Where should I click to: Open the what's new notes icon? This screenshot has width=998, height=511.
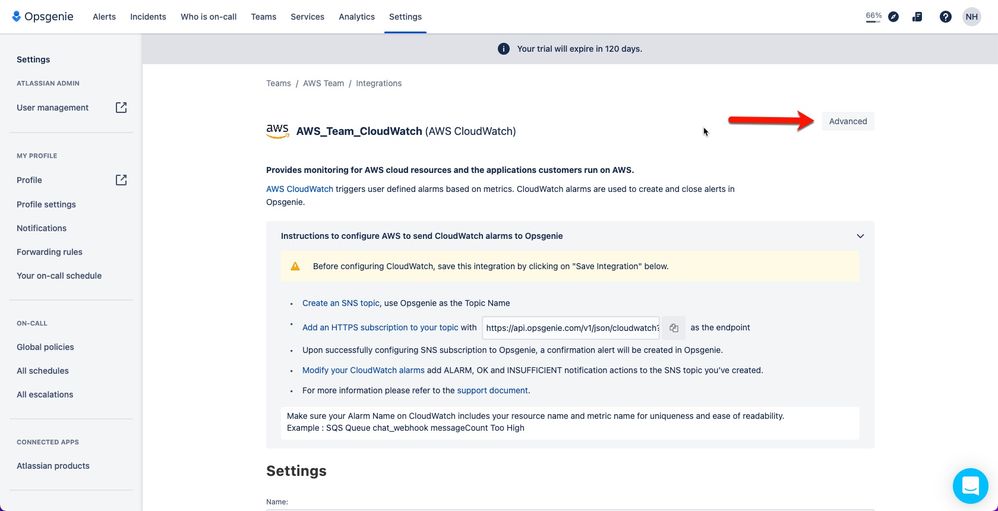[x=917, y=17]
